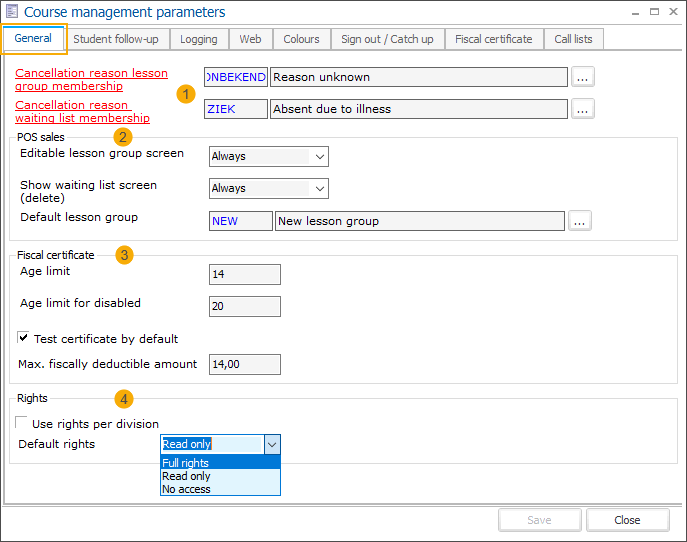Image resolution: width=687 pixels, height=542 pixels.
Task: Open the Fiscal certificate tab
Action: 493,39
